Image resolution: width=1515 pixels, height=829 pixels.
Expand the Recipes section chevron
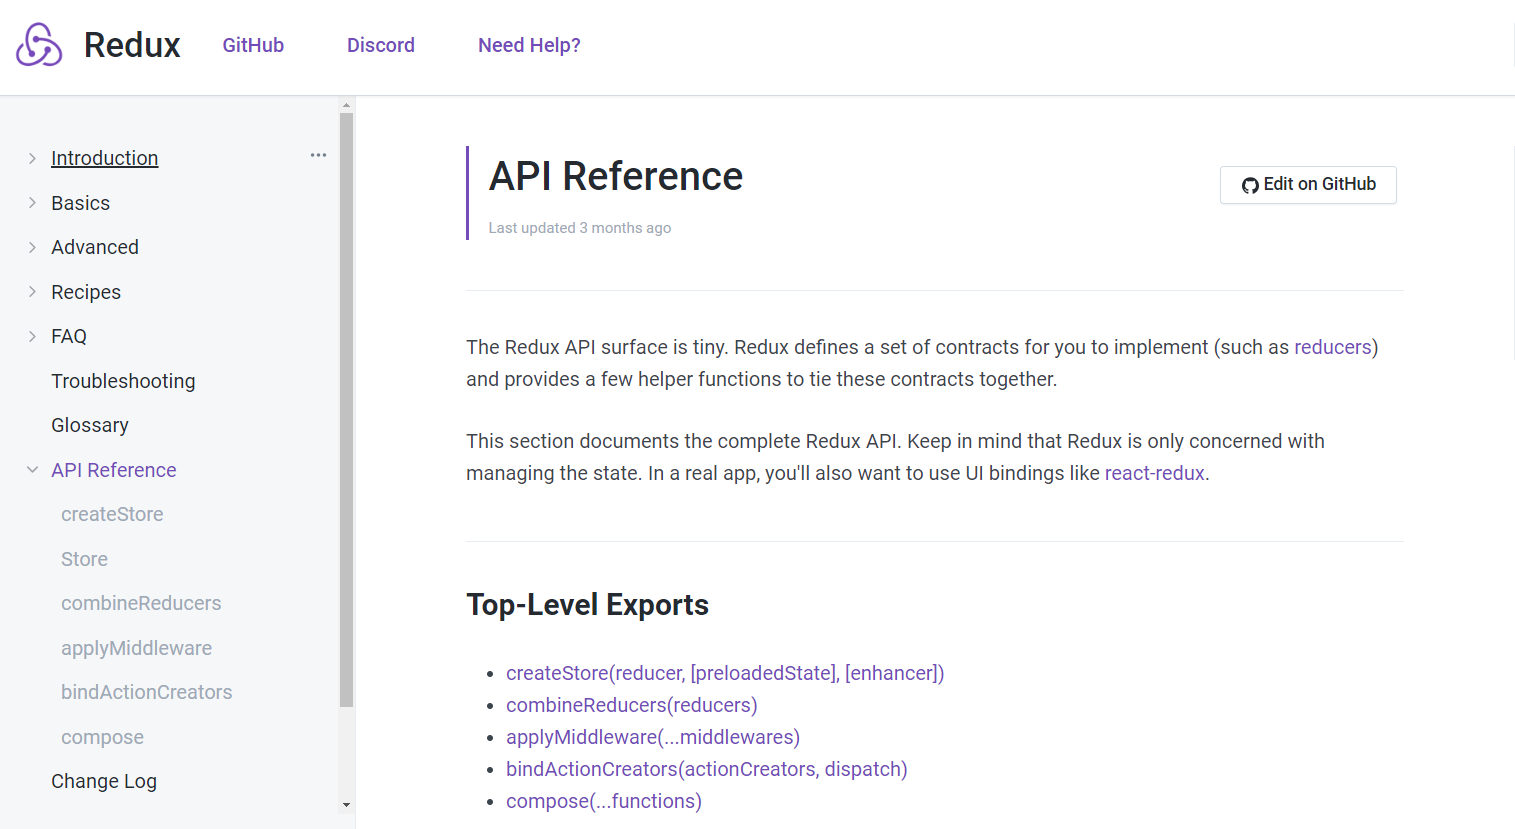[32, 292]
